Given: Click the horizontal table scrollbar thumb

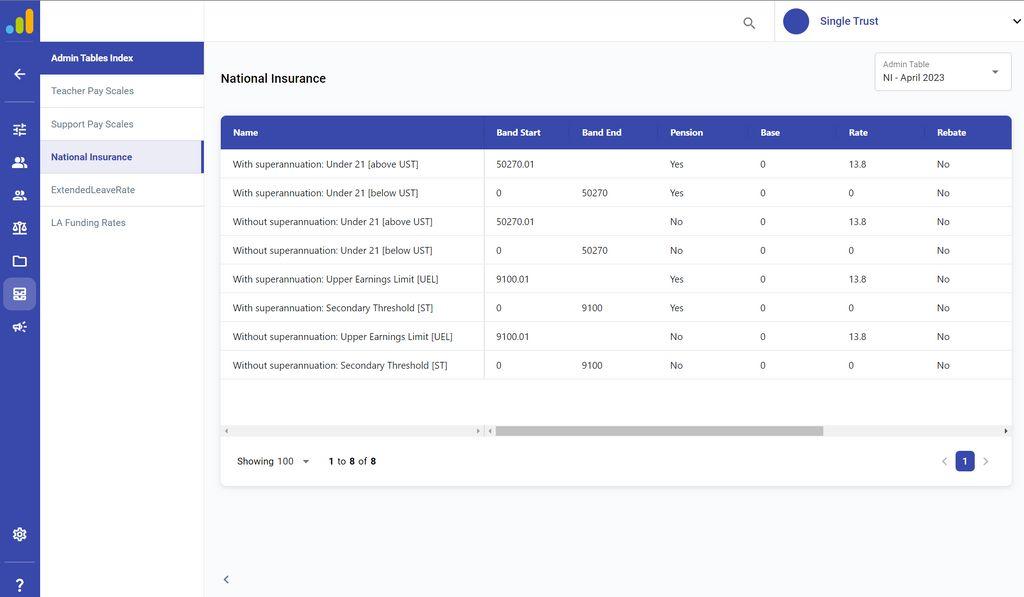Looking at the screenshot, I should 659,431.
